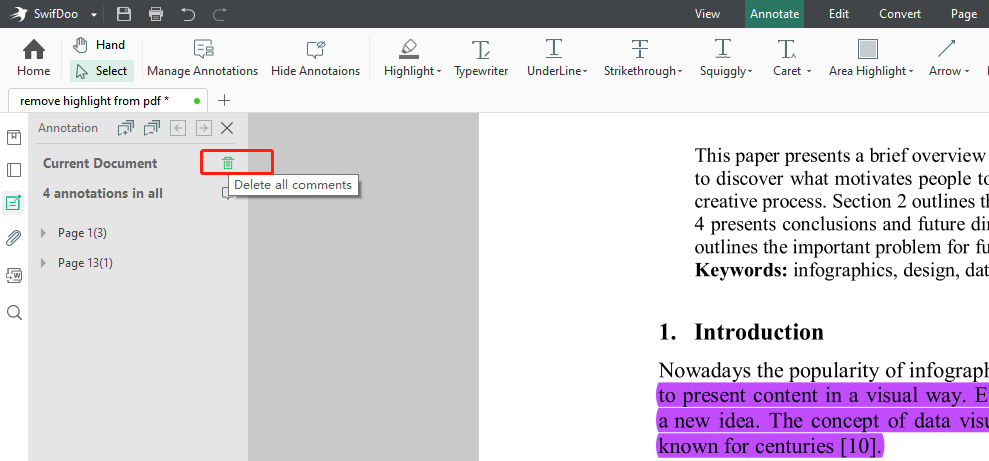The height and width of the screenshot is (461, 989).
Task: Delete all comments with the trash icon
Action: pos(227,163)
